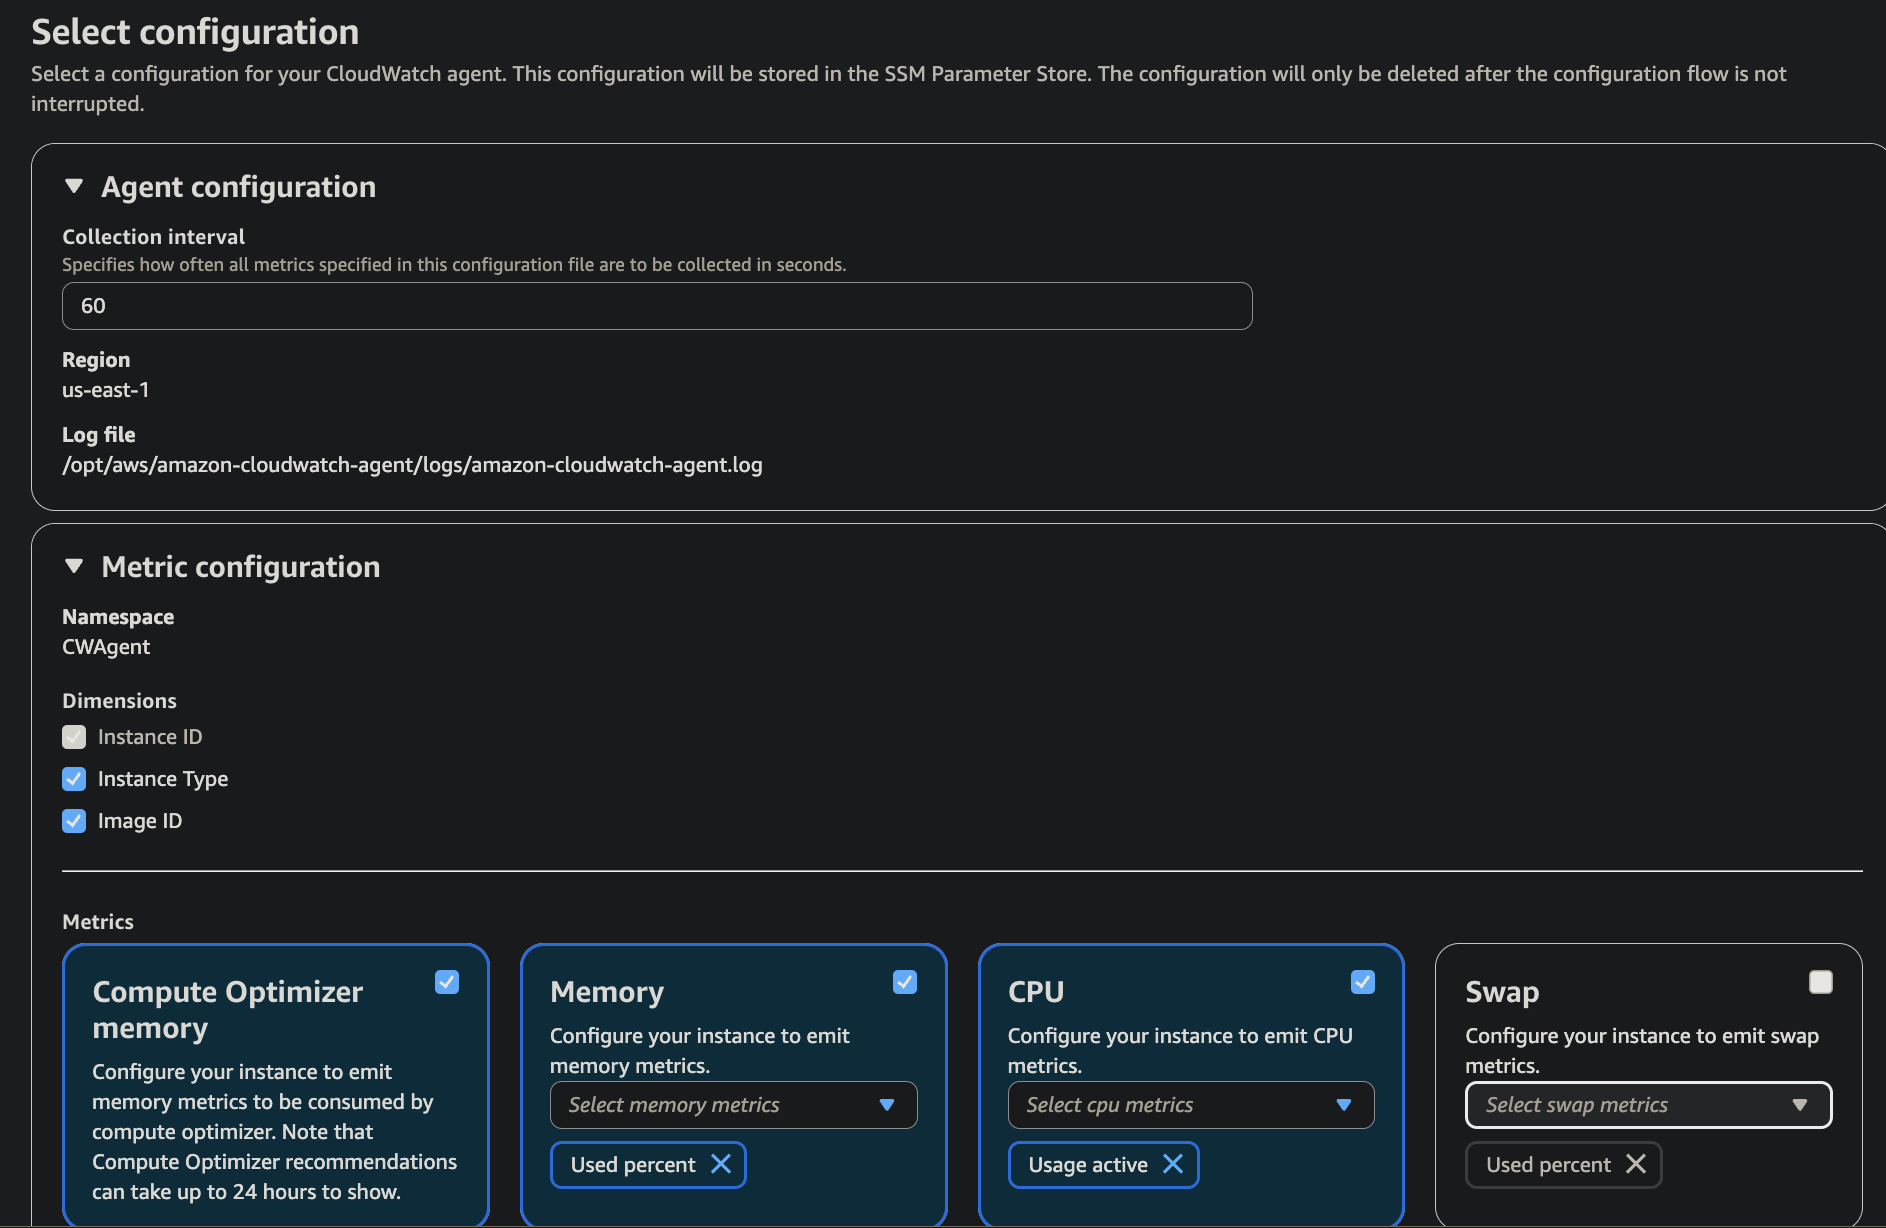Disable the Compute Optimizer memory metric

(447, 982)
